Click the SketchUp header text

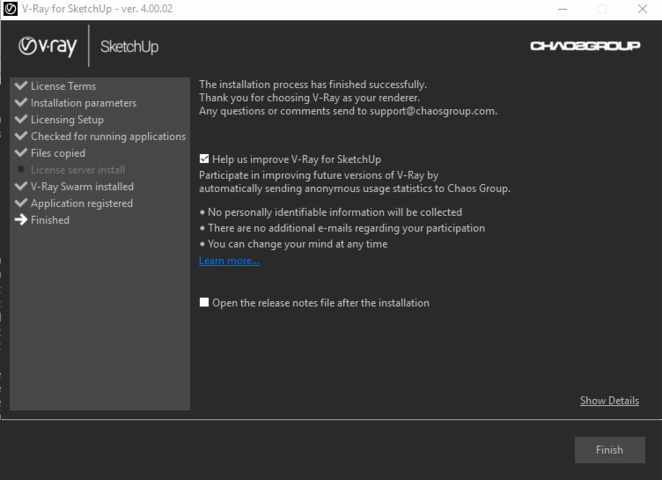pos(129,46)
